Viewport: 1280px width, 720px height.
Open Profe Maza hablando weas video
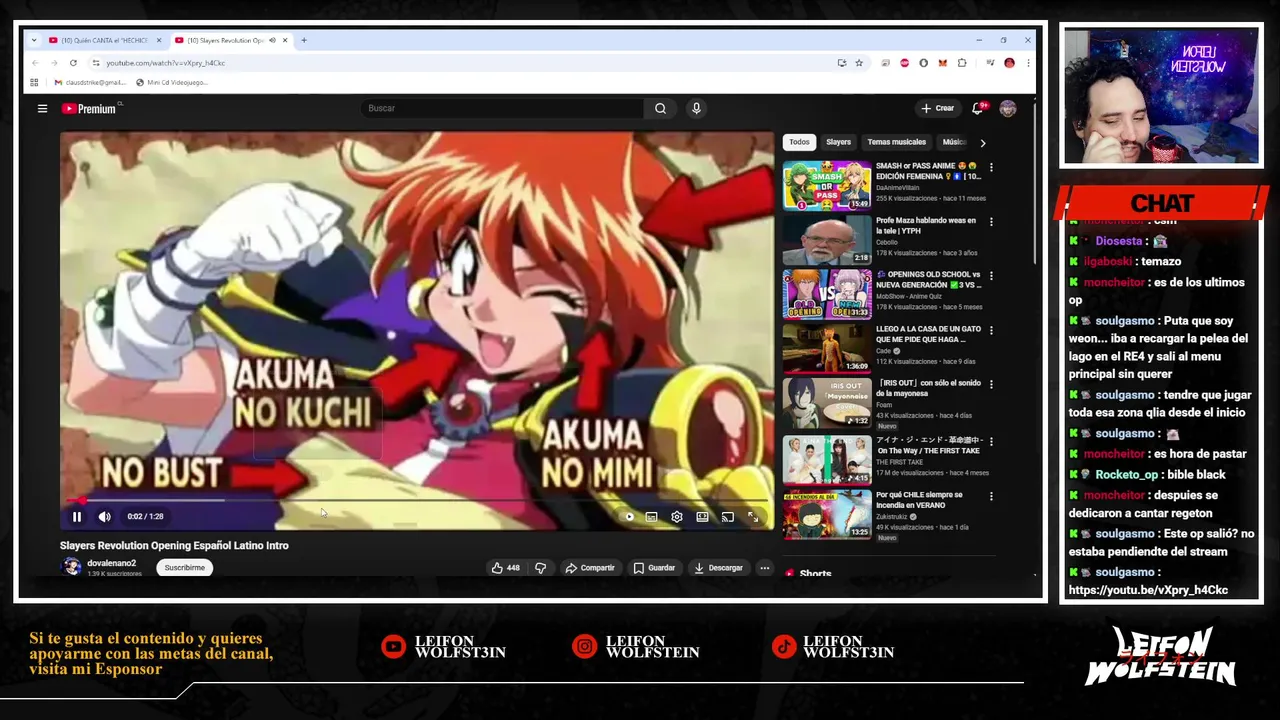point(827,240)
